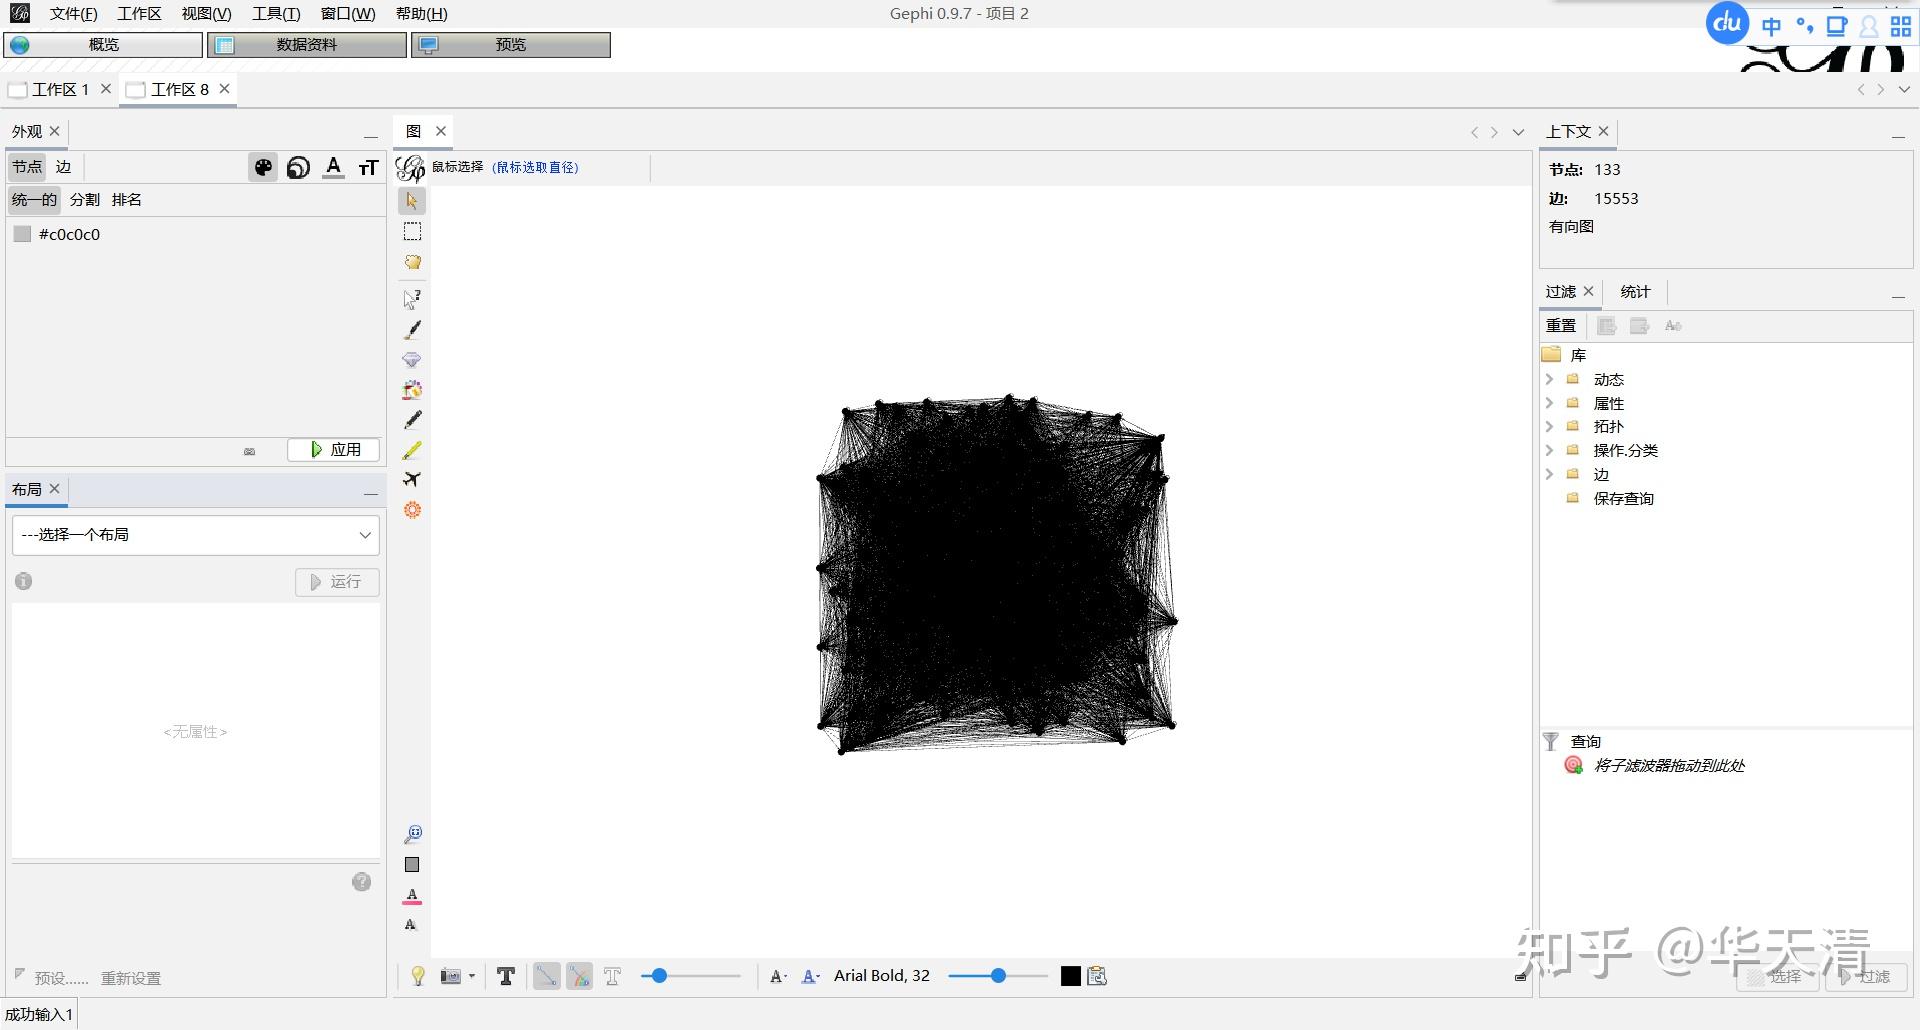
Task: Toggle node labels with bold T icon
Action: [x=506, y=977]
